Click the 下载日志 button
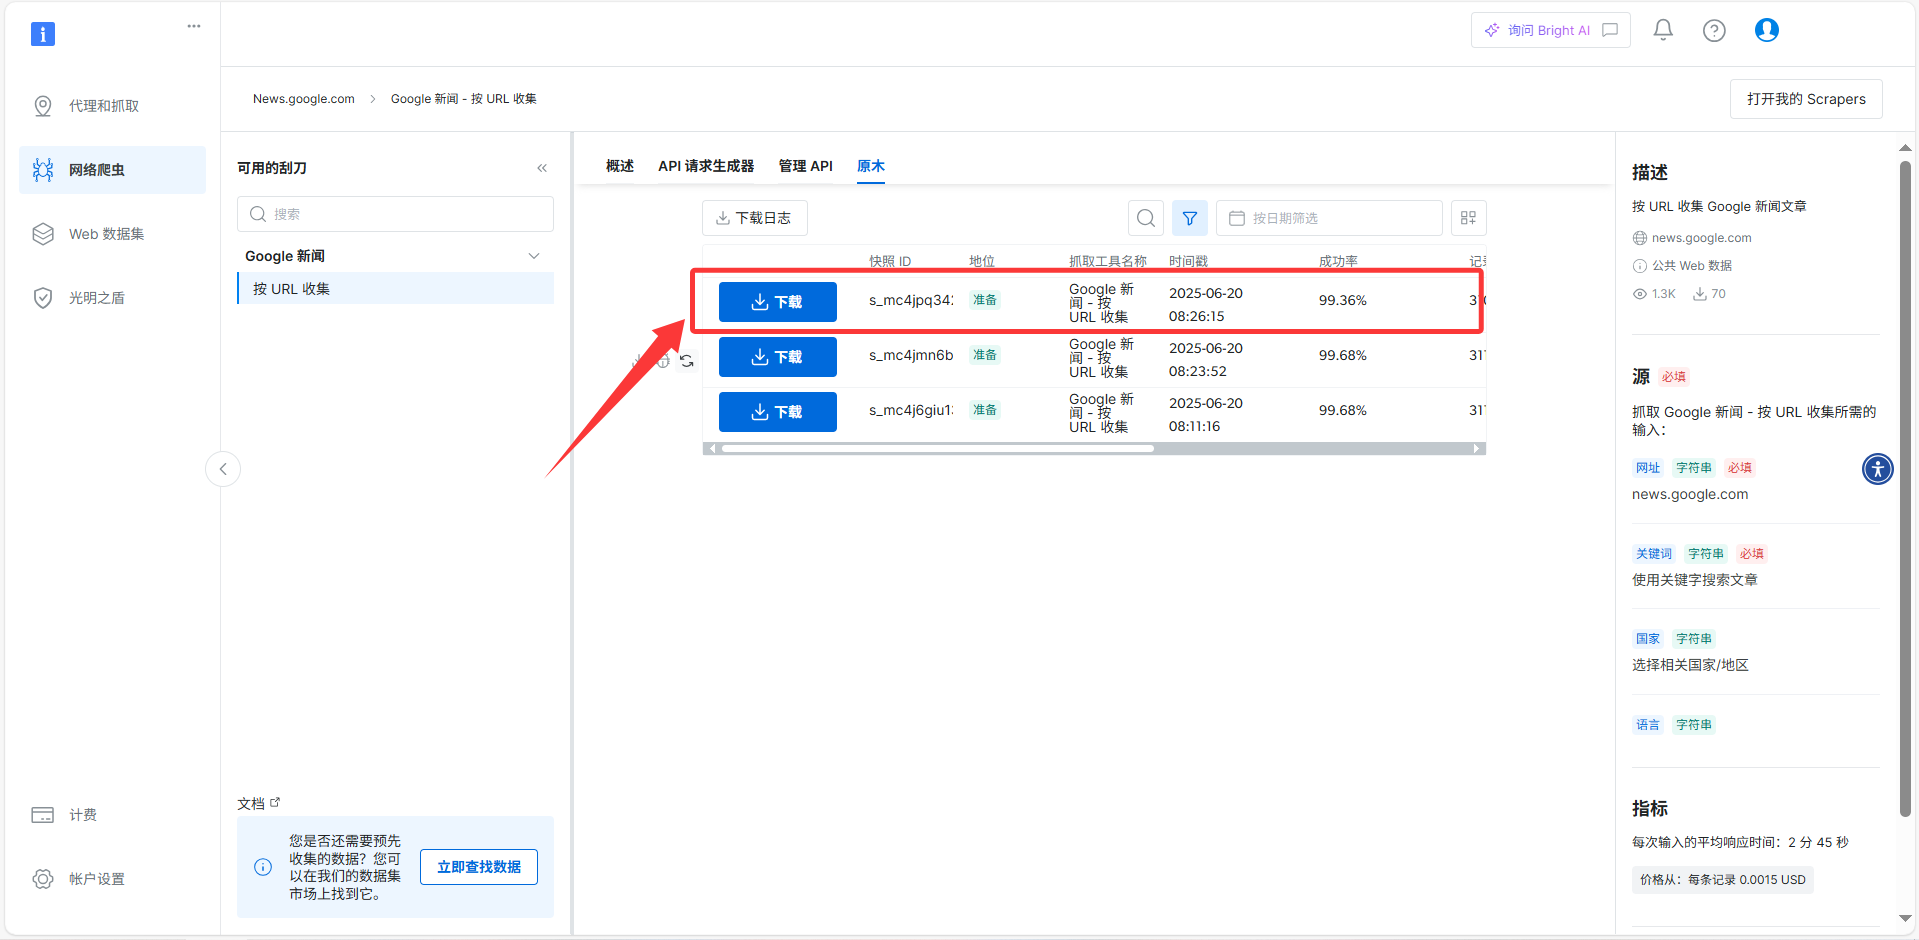Viewport: 1919px width, 940px height. pos(754,218)
